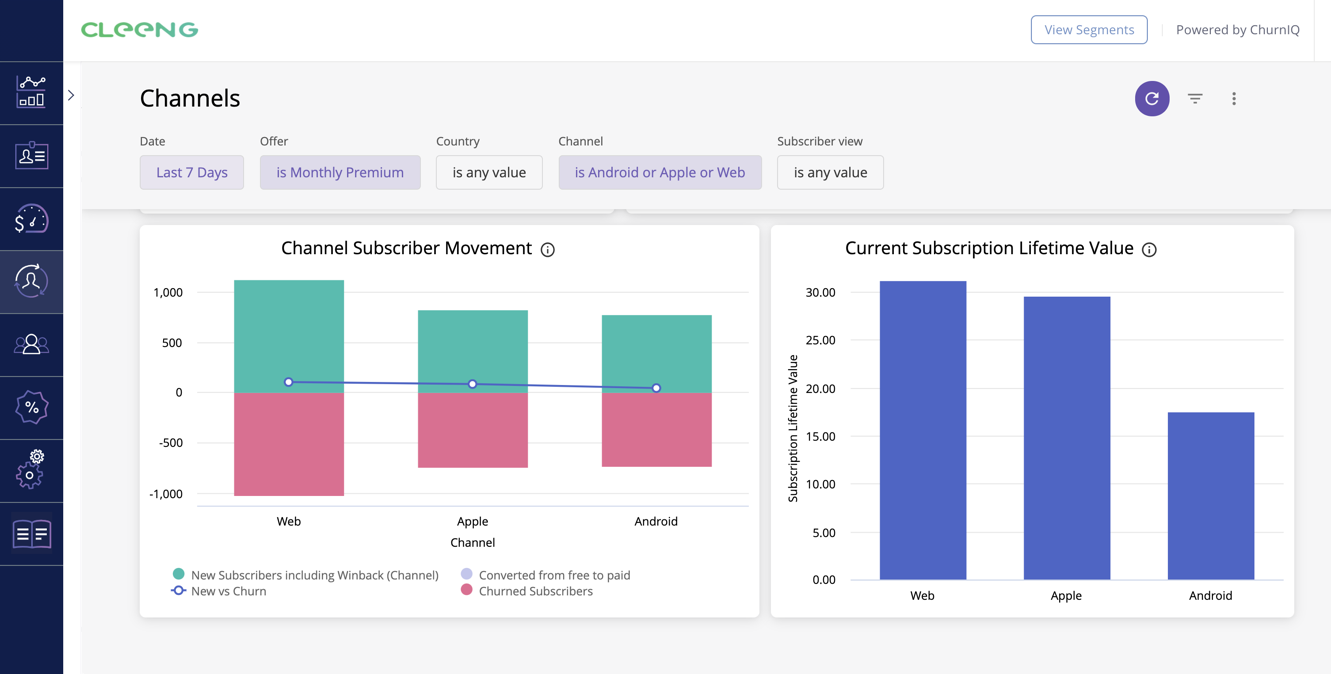Toggle the New vs Churn legend line
The width and height of the screenshot is (1331, 674).
point(219,591)
